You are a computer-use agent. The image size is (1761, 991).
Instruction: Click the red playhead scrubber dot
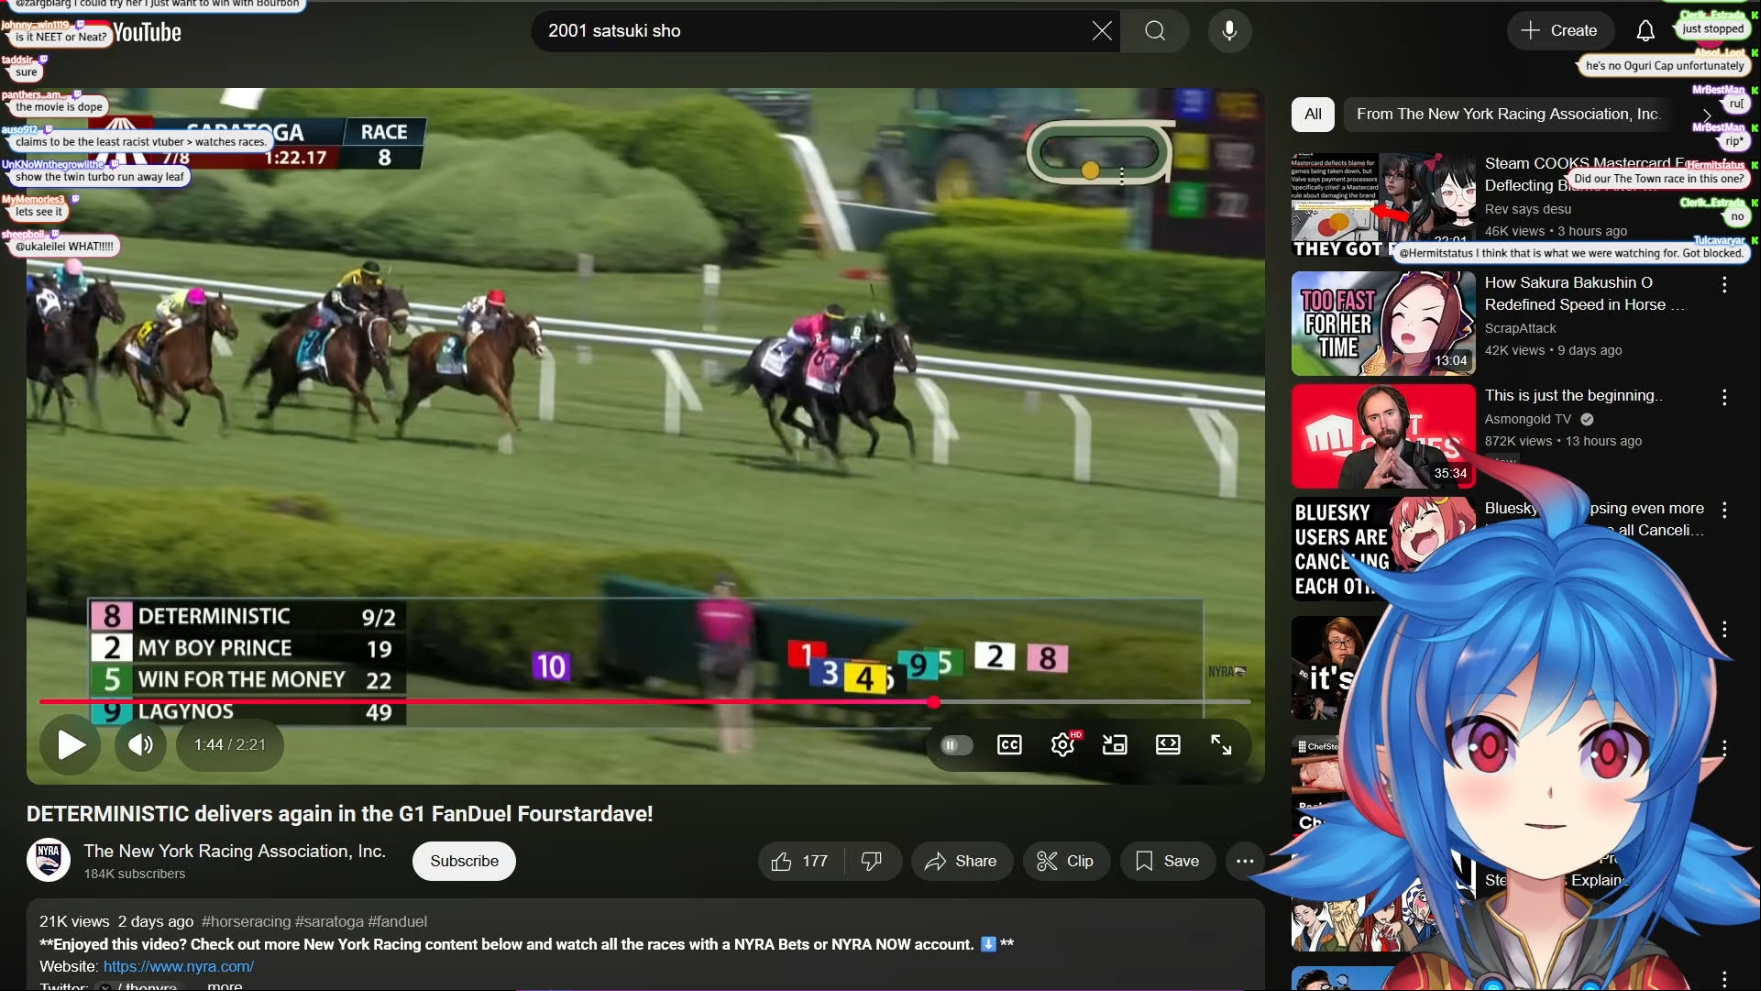(933, 702)
